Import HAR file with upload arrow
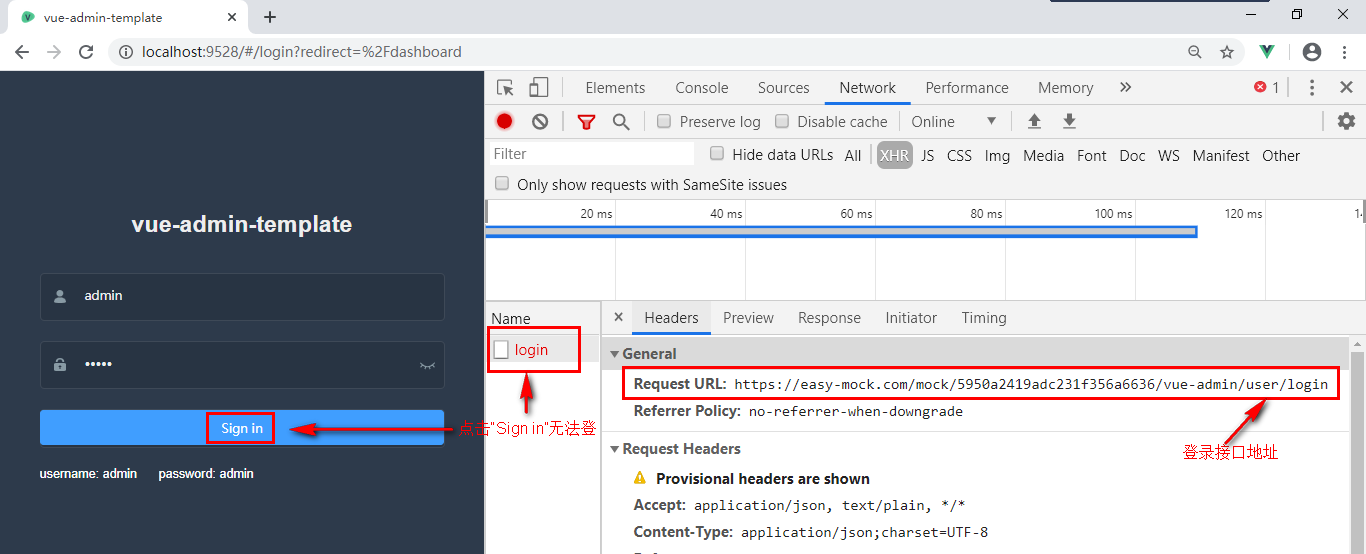The height and width of the screenshot is (554, 1366). [1034, 121]
